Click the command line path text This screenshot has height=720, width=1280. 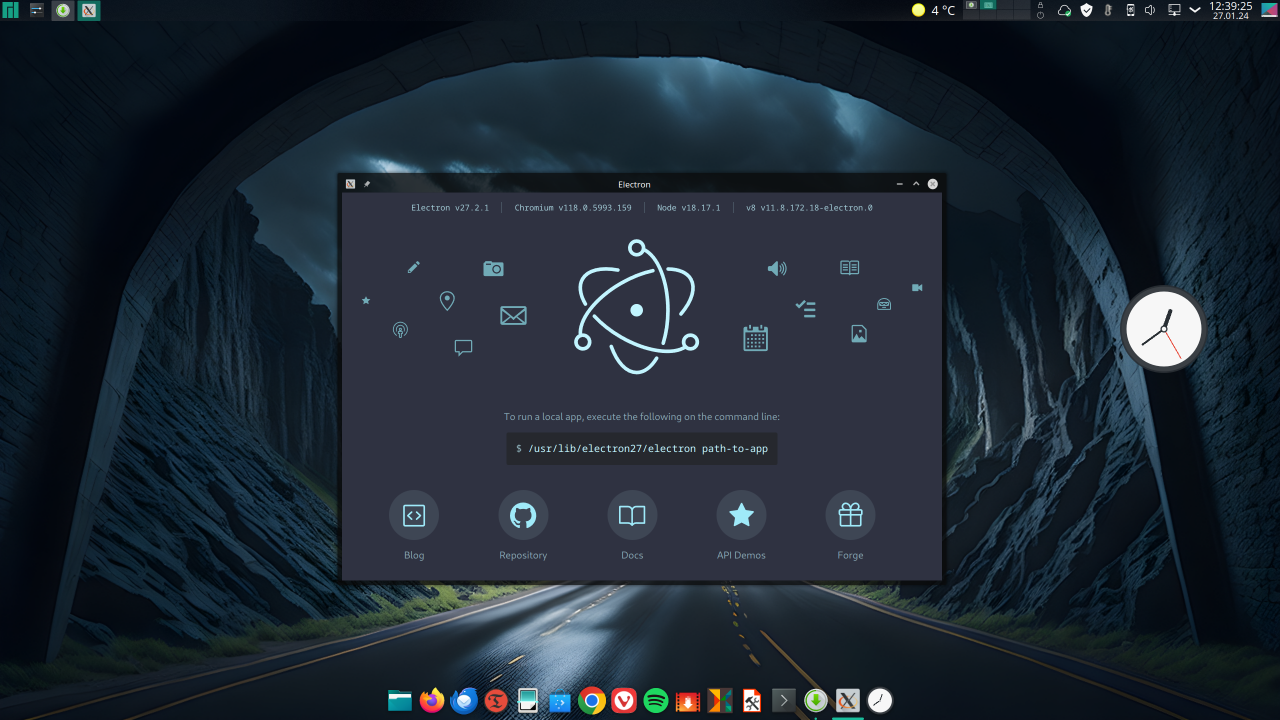[x=647, y=449]
